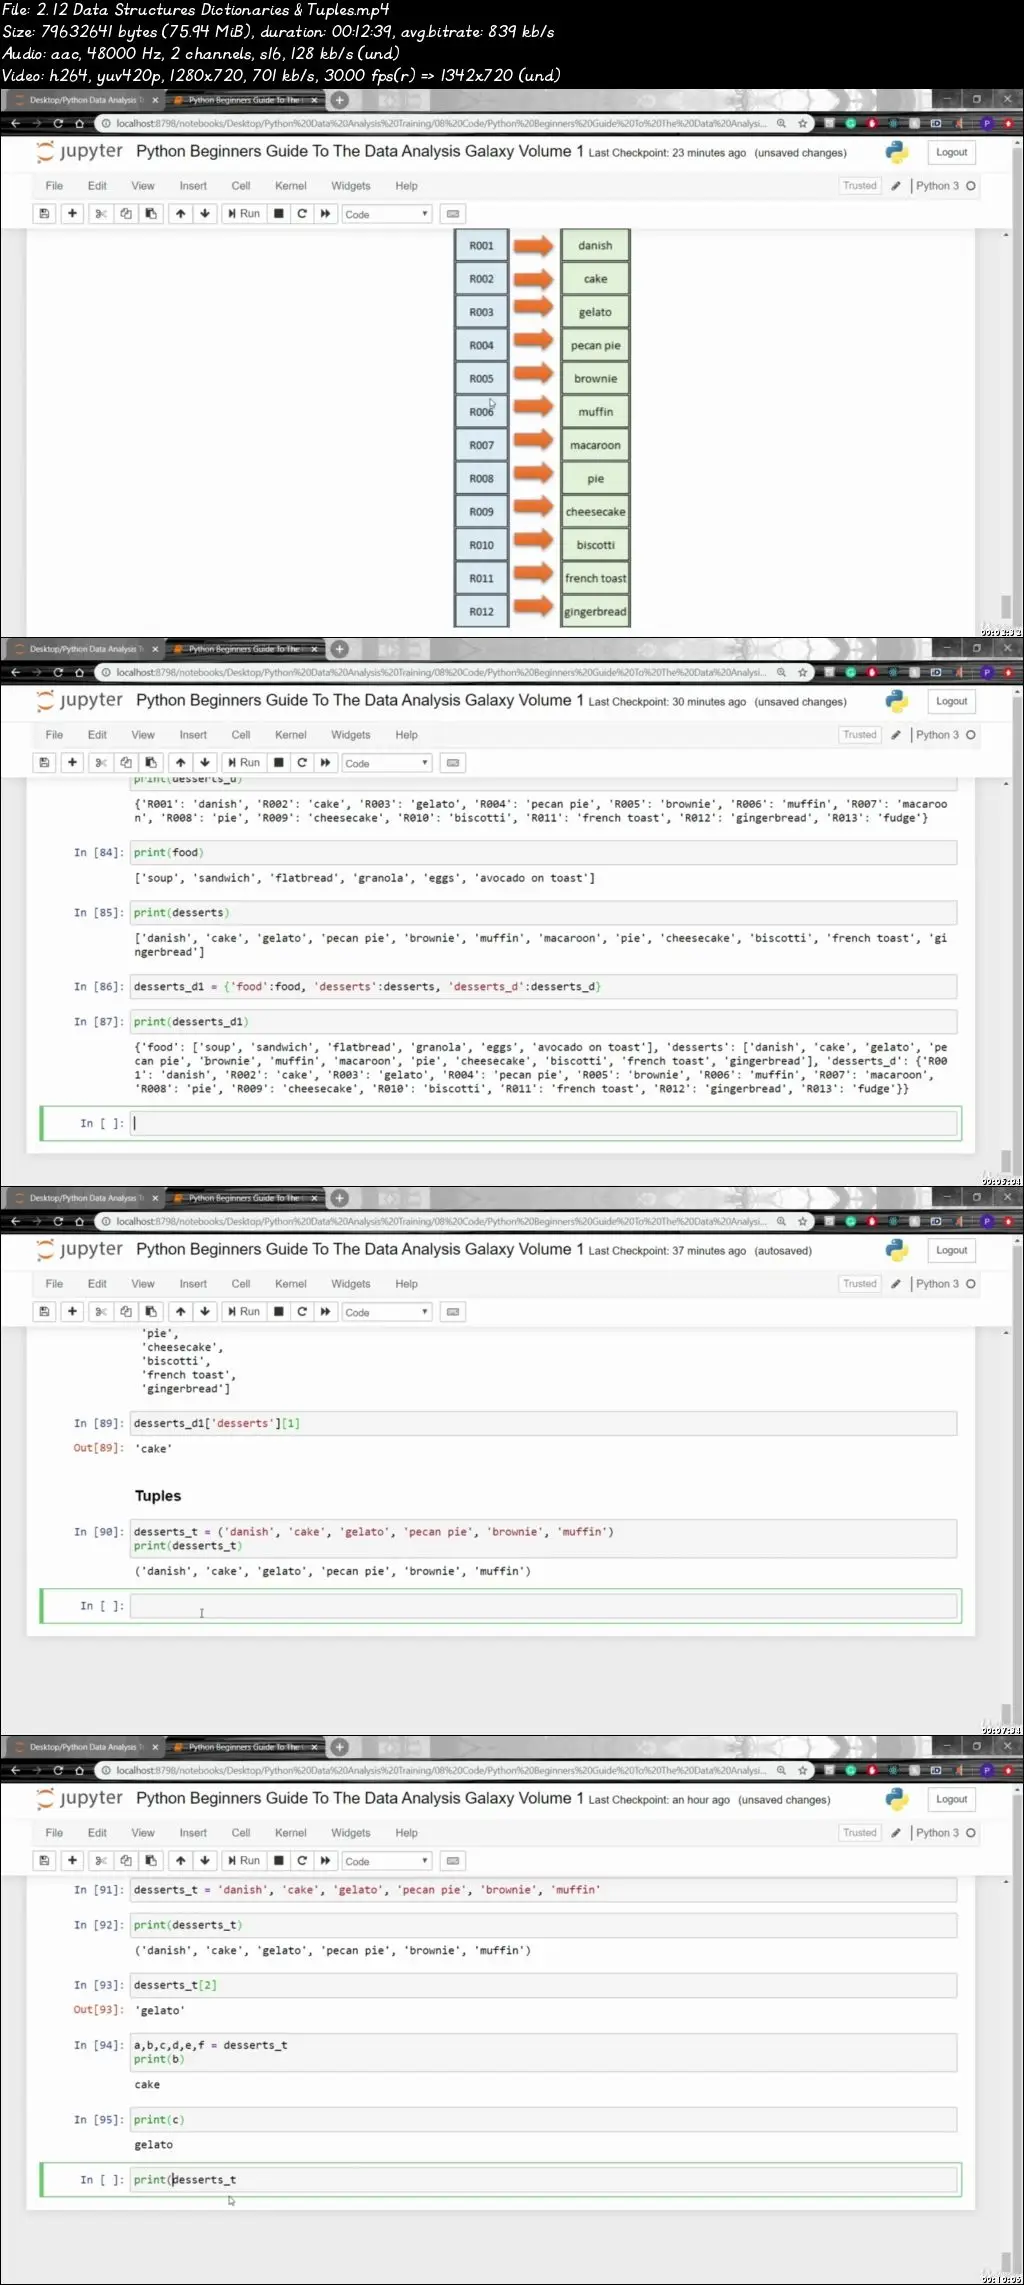Open Edit menu in '30 minutes ago' notebook
Screen dimensions: 1024x2285
click(97, 735)
